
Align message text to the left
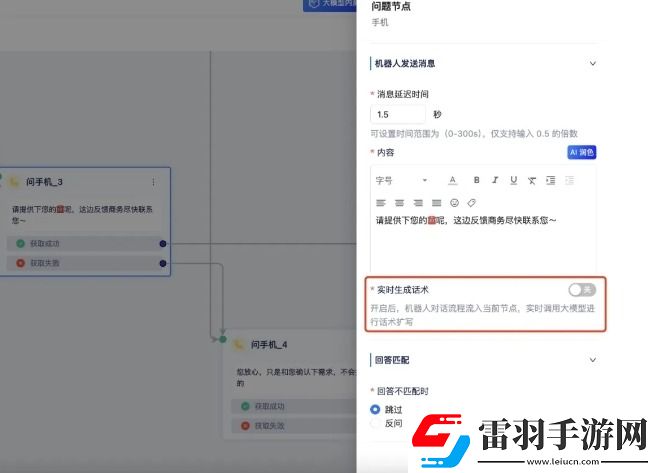[x=381, y=203]
